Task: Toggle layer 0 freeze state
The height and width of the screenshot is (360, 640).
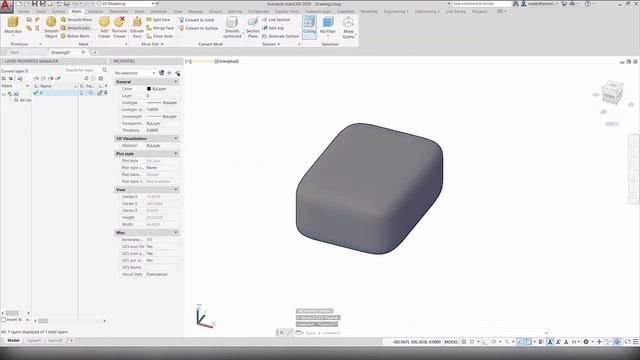Action: pos(91,93)
